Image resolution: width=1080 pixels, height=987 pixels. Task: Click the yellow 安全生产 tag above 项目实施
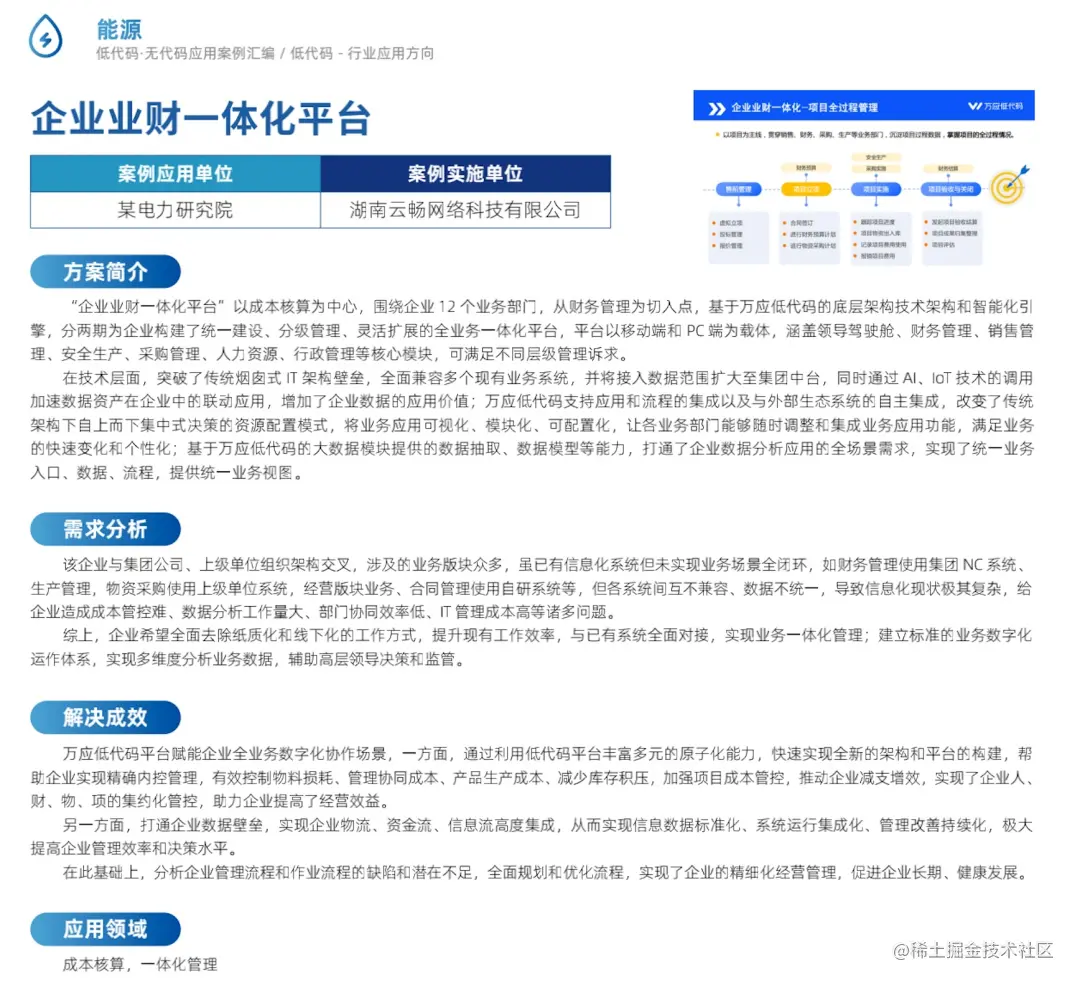pyautogui.click(x=877, y=157)
